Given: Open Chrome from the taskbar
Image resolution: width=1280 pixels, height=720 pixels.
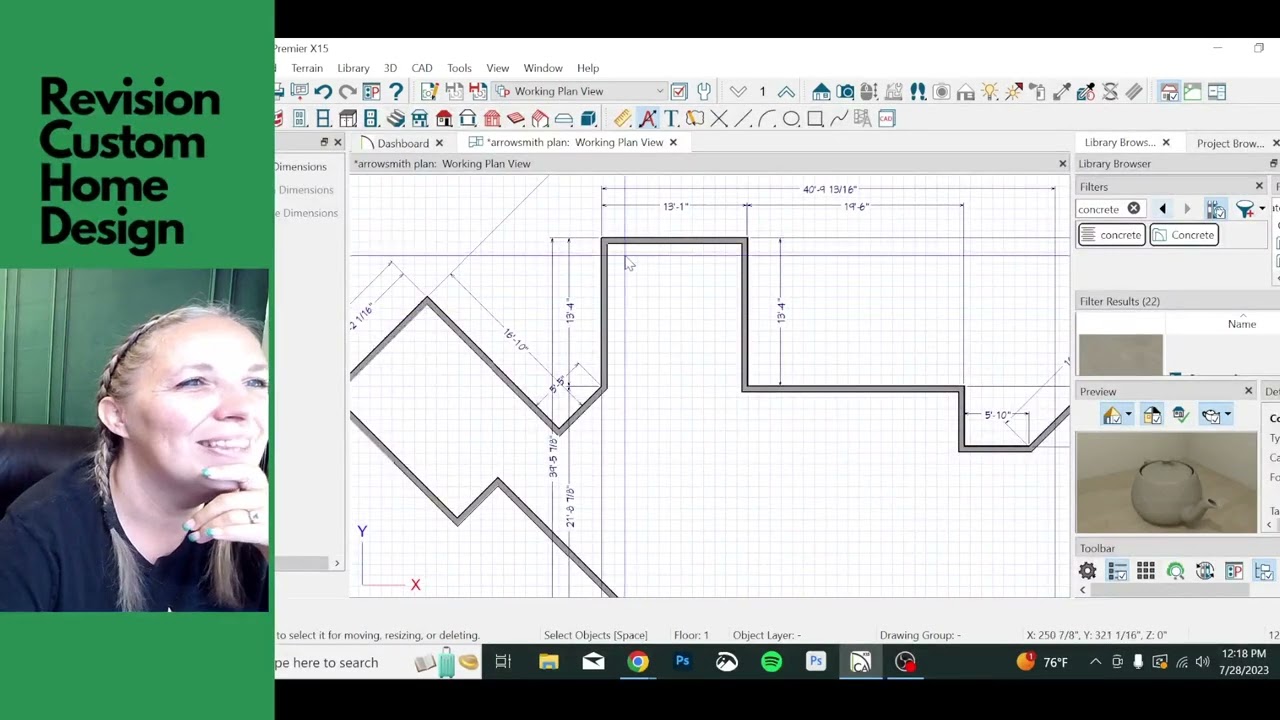Looking at the screenshot, I should coord(638,662).
